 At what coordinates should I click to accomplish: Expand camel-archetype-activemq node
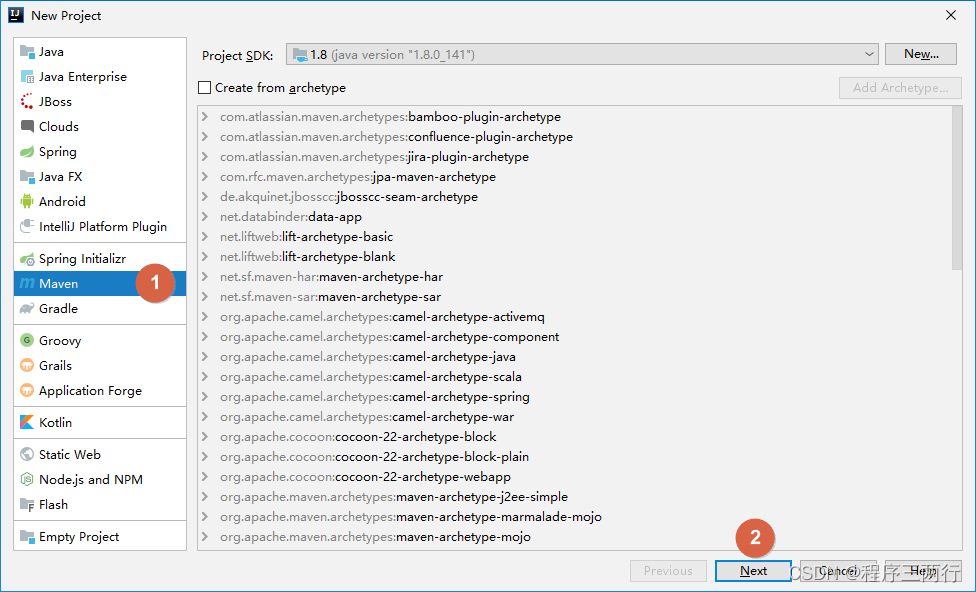tap(205, 317)
